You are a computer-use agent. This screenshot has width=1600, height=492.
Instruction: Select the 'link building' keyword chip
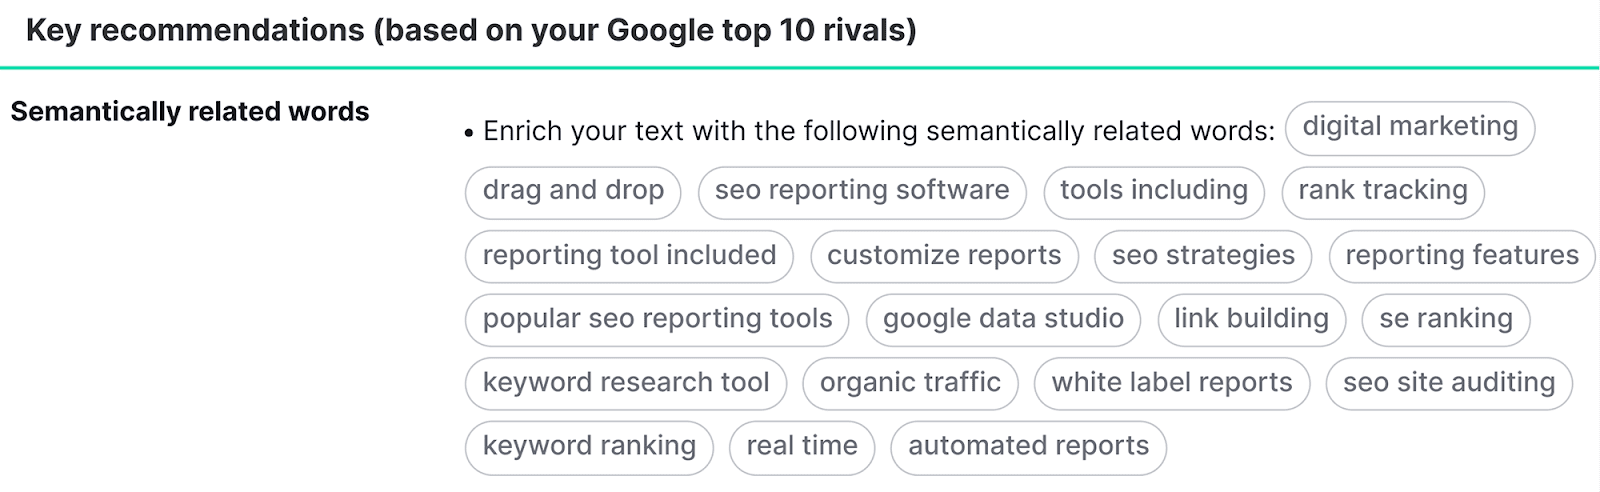(1251, 319)
